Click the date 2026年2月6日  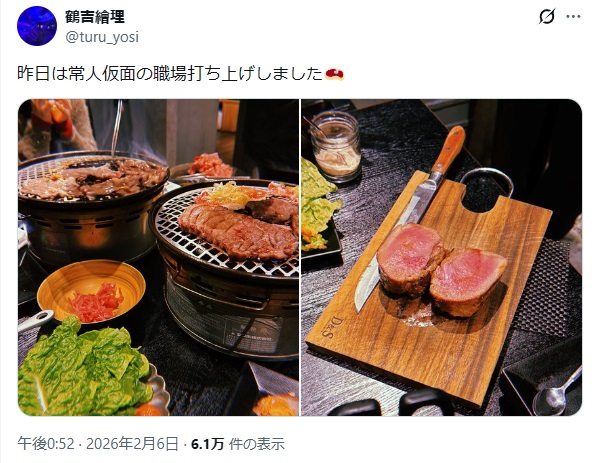click(132, 444)
